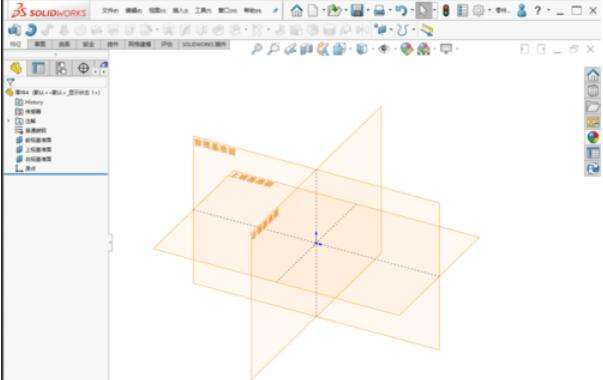Click the blue origin point in viewport
This screenshot has width=603, height=380.
[x=316, y=243]
